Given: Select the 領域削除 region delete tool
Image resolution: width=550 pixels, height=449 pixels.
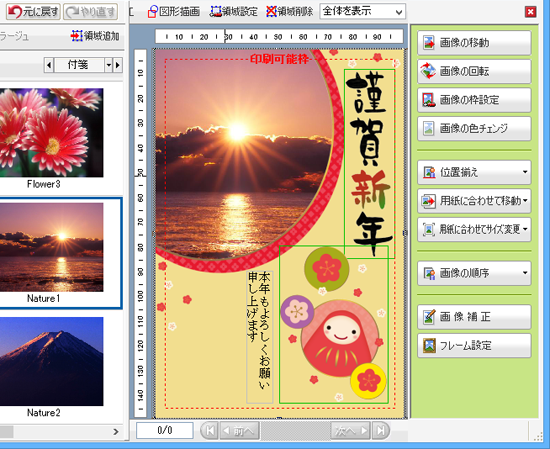Looking at the screenshot, I should [289, 12].
